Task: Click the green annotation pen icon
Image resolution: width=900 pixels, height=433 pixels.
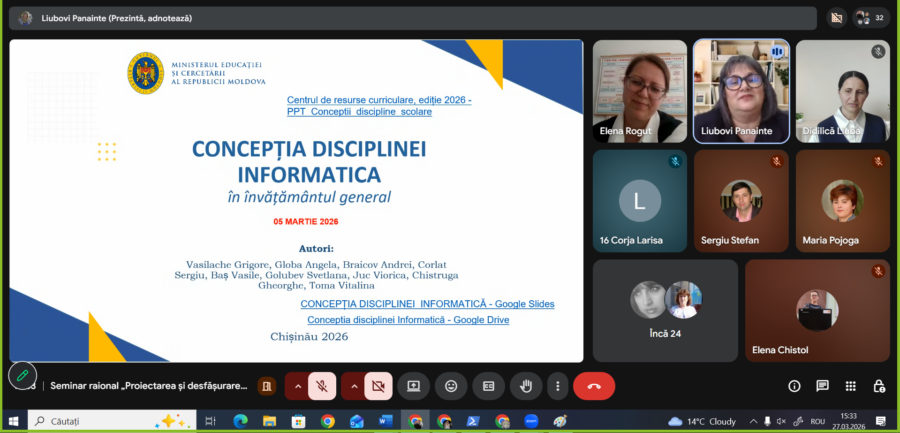Action: coord(21,375)
